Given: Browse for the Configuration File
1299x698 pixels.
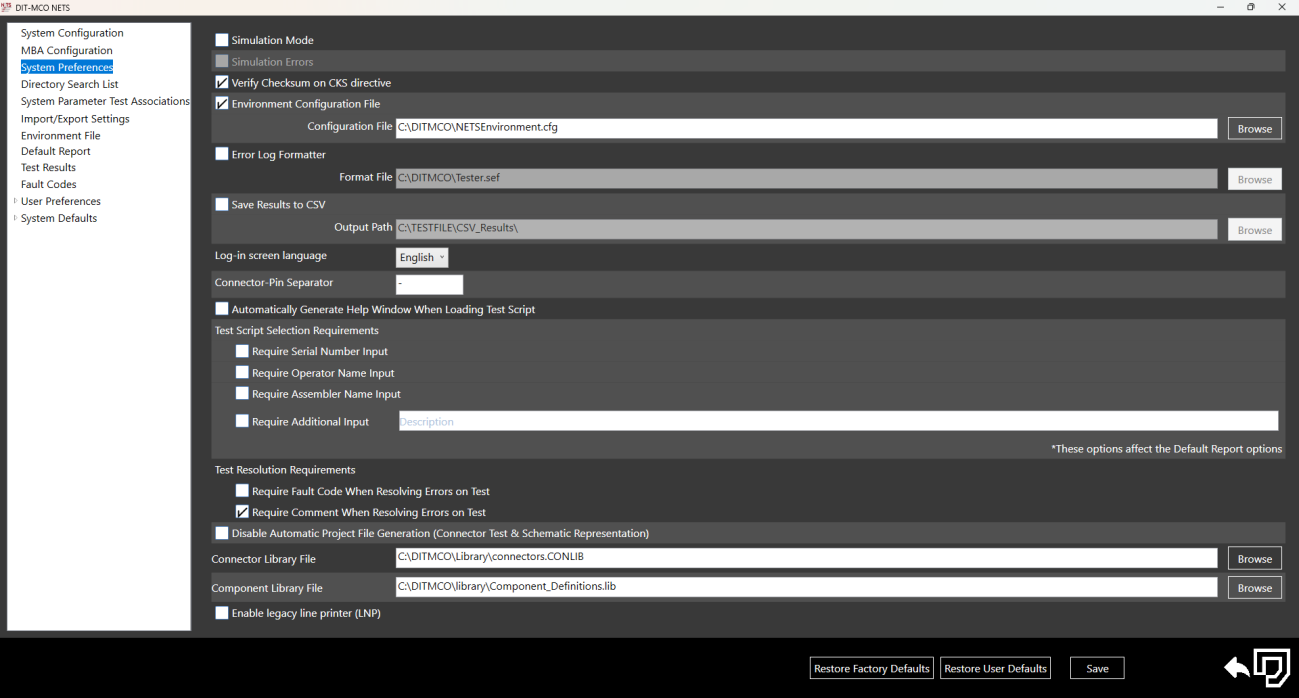Looking at the screenshot, I should [x=1255, y=128].
